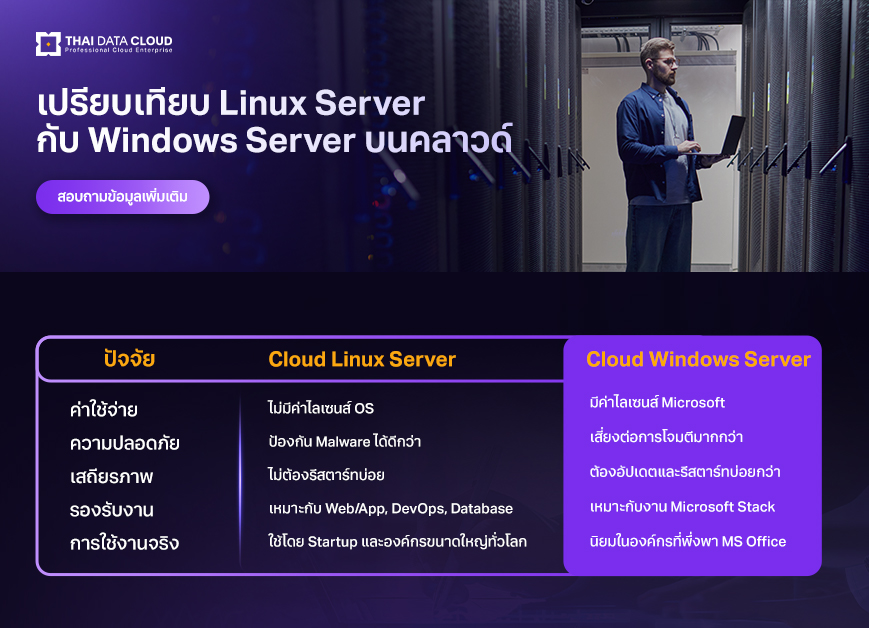Select the 'ป้องกัน Malware ได้ดีกว่า' text
869x628 pixels.
pyautogui.click(x=344, y=442)
